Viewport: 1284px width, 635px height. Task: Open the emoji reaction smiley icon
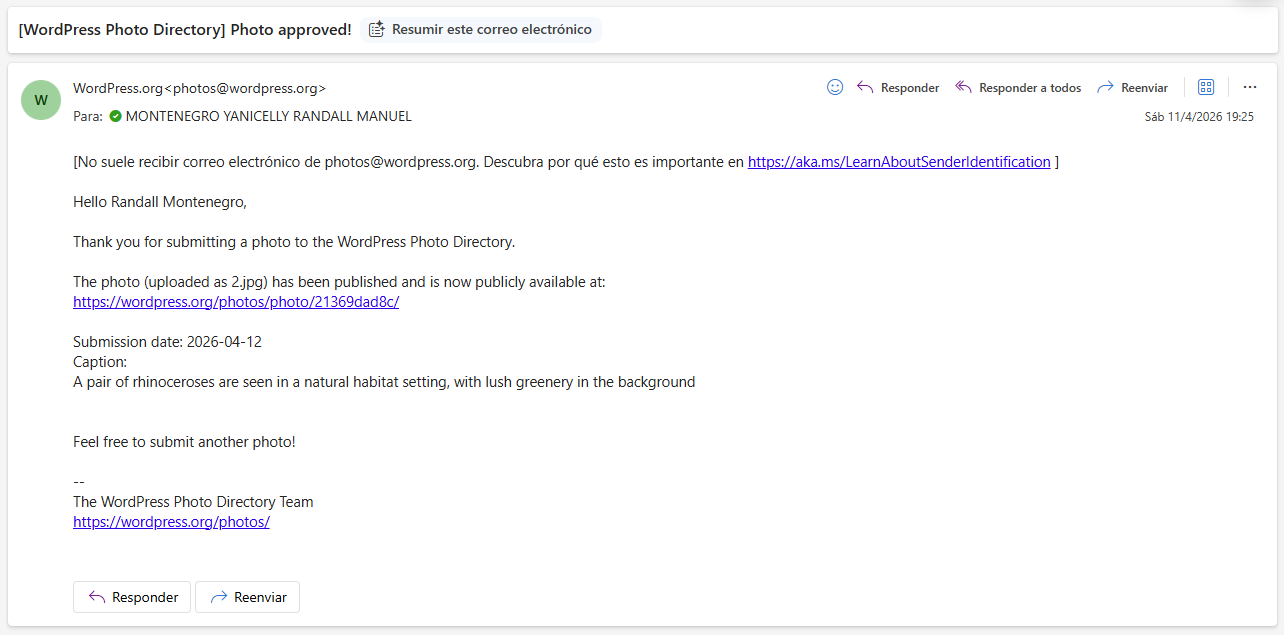click(835, 87)
